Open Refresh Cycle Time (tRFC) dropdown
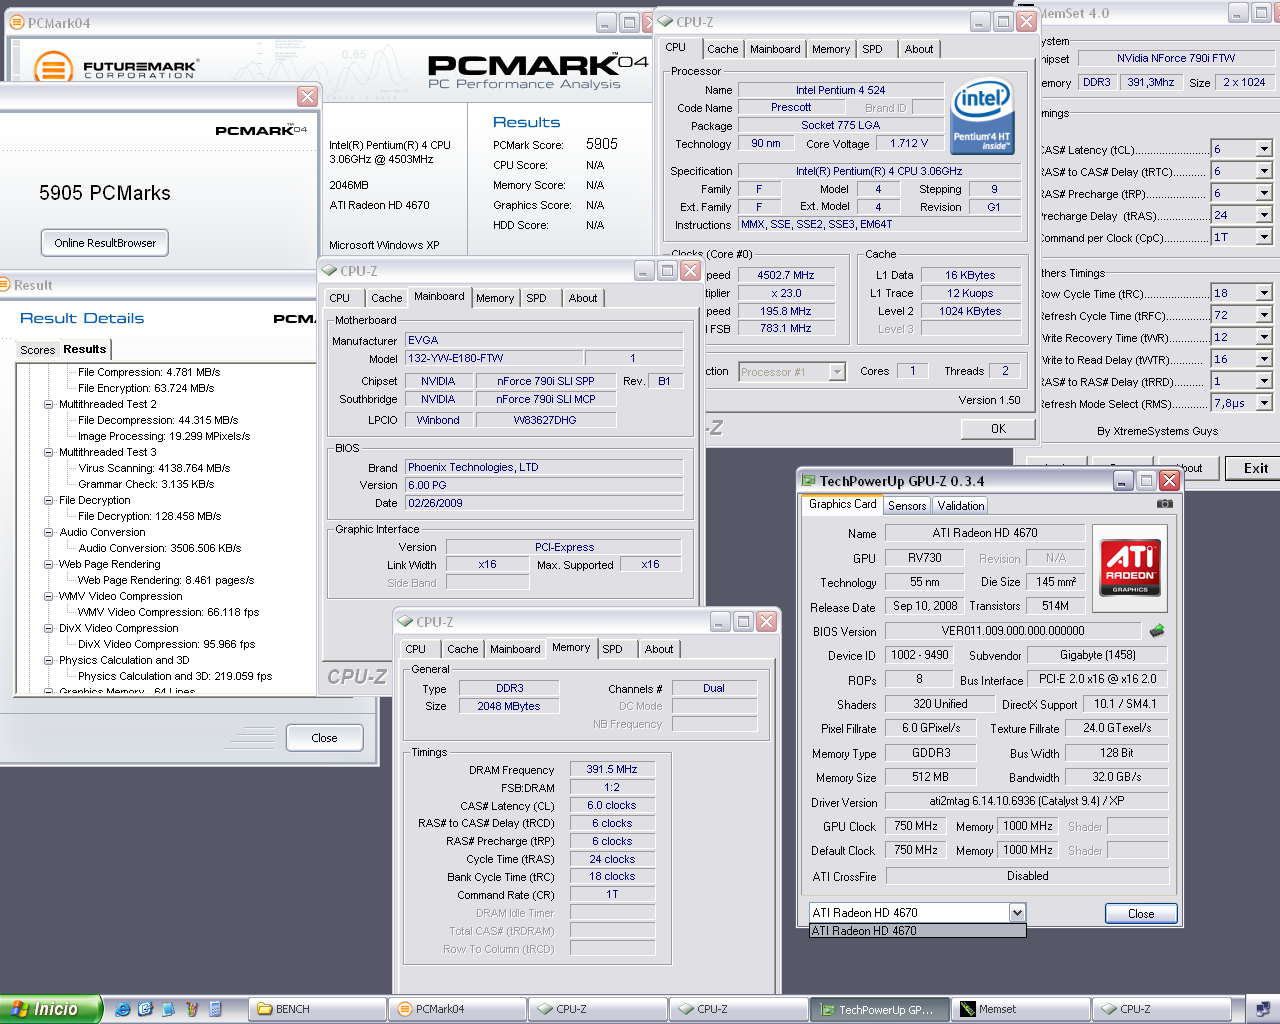The image size is (1280, 1024). pos(1264,315)
